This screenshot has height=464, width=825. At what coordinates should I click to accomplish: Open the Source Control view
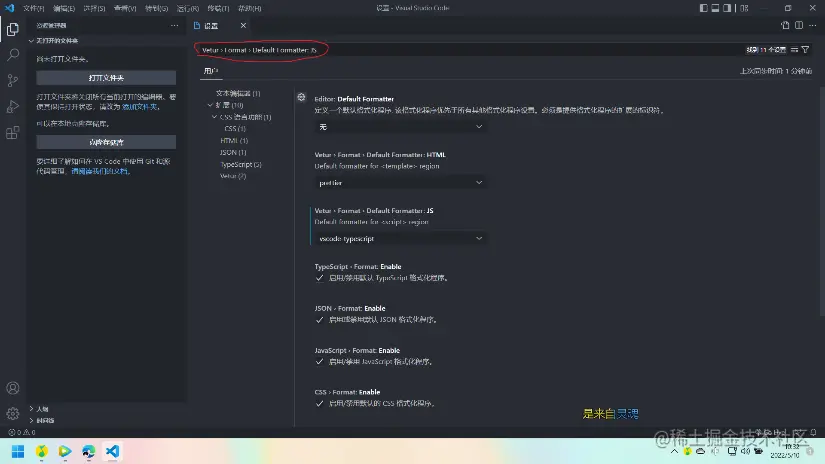[x=13, y=80]
